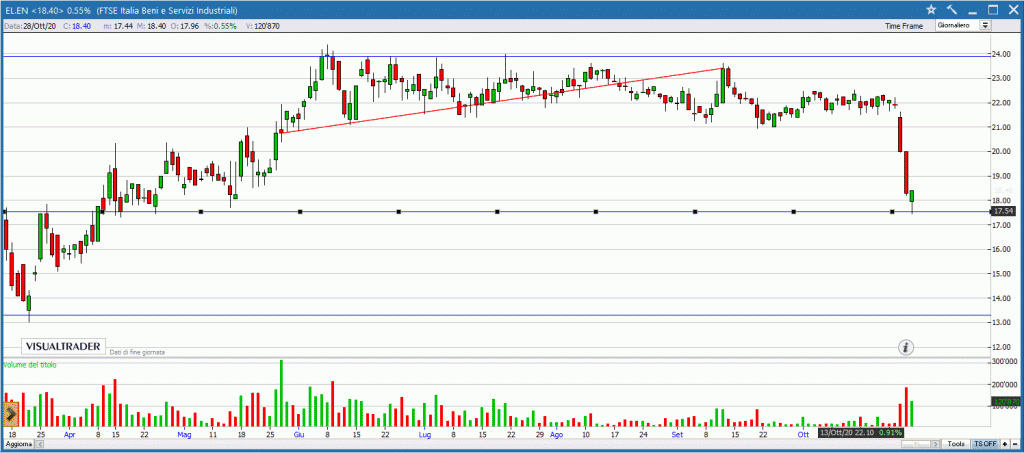Add chart to favorites with star icon
This screenshot has width=1024, height=453.
(x=931, y=10)
